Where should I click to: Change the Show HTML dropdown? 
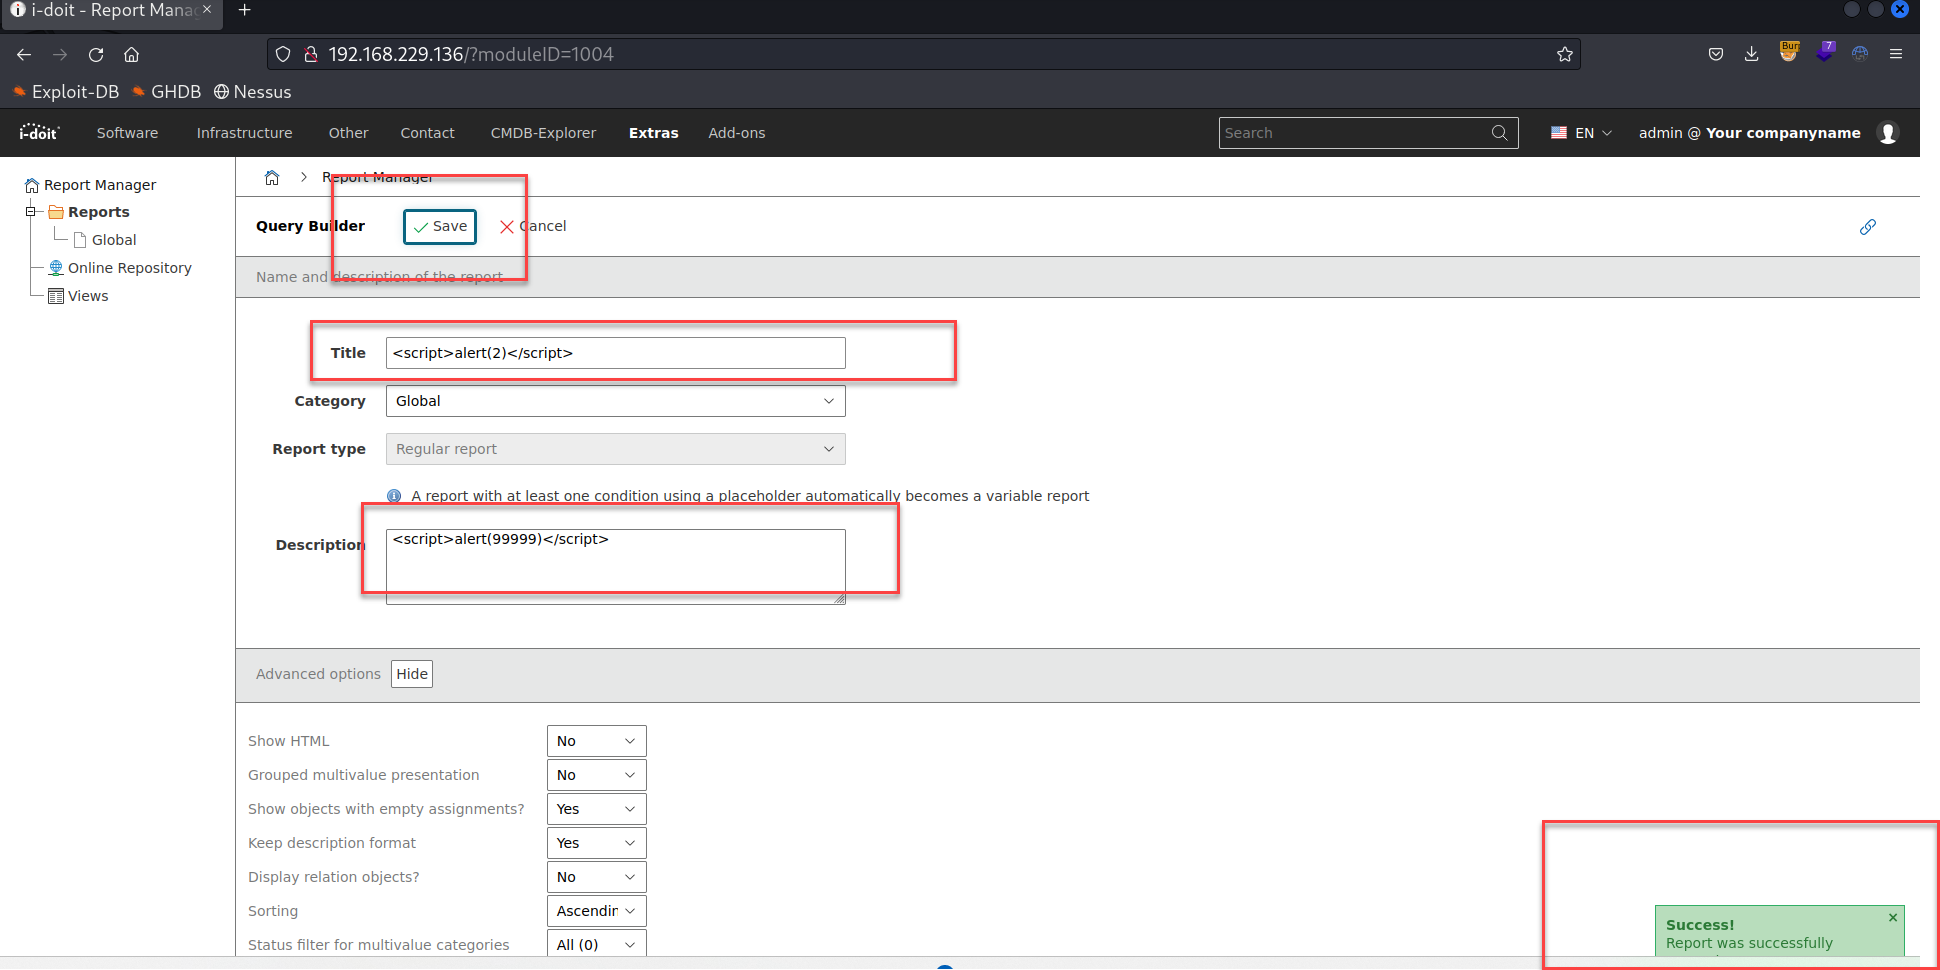coord(597,741)
